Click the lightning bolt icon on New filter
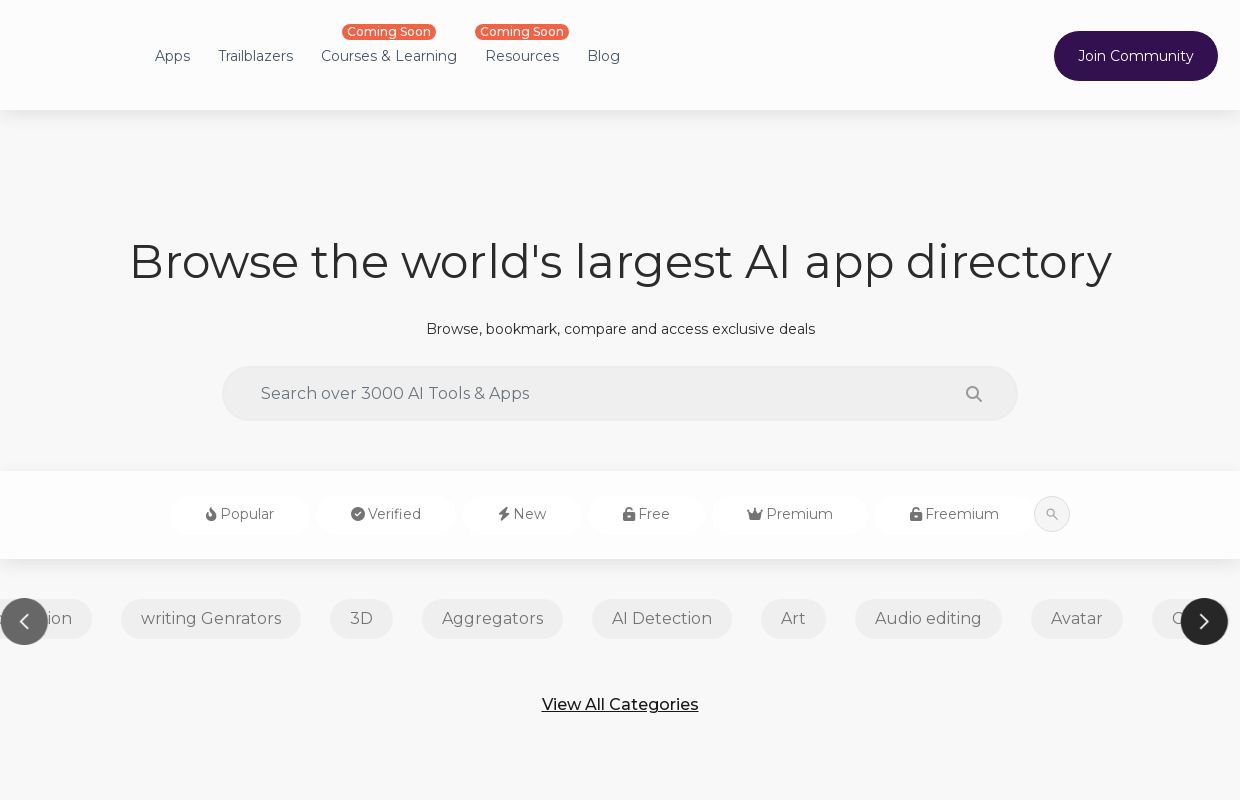This screenshot has height=800, width=1240. (x=504, y=514)
